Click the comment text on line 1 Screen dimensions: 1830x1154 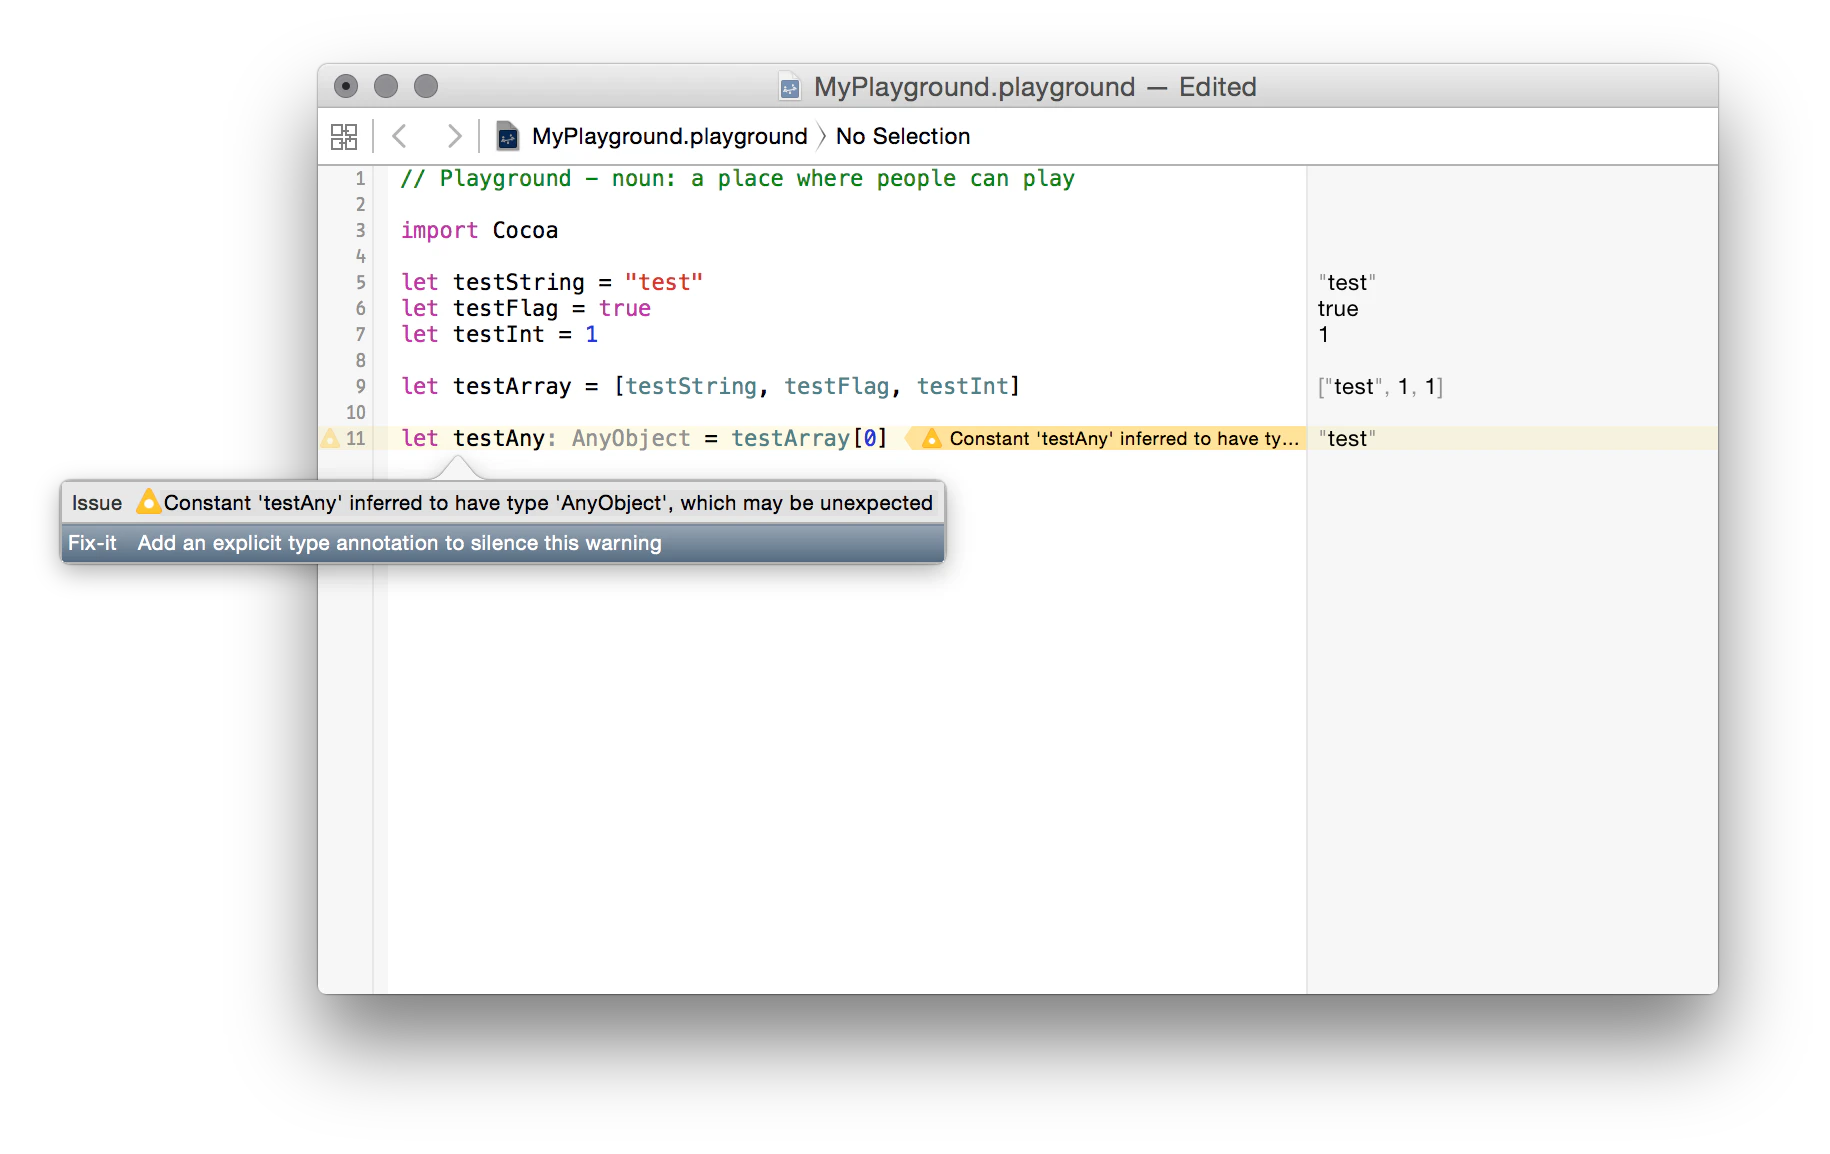(x=737, y=179)
